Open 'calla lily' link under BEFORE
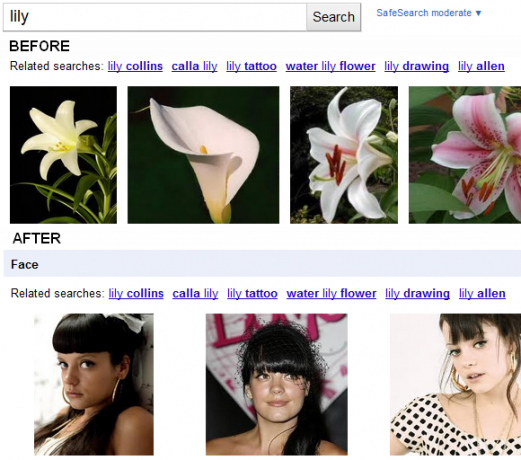Image resolution: width=521 pixels, height=460 pixels. (x=194, y=66)
